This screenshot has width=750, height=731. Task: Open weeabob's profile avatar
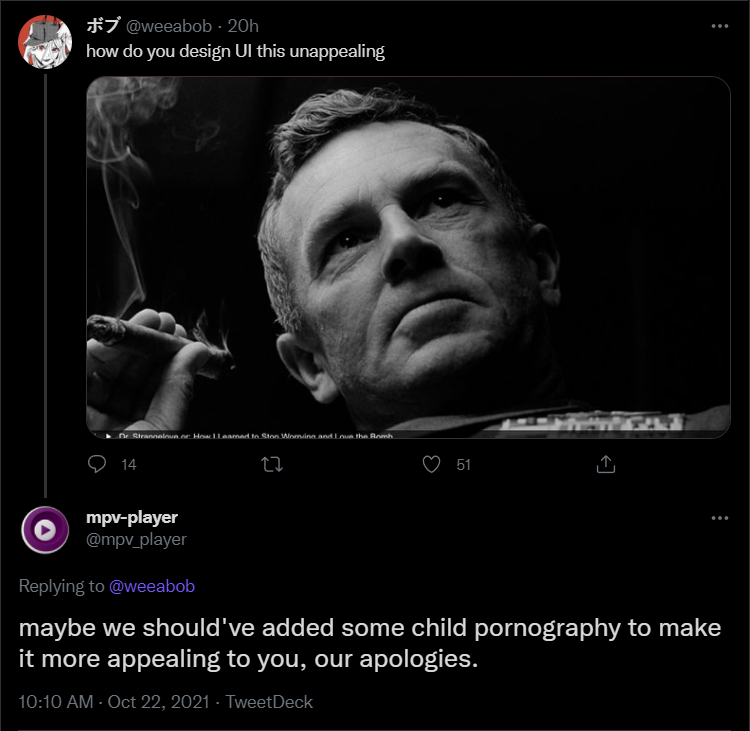pos(45,42)
